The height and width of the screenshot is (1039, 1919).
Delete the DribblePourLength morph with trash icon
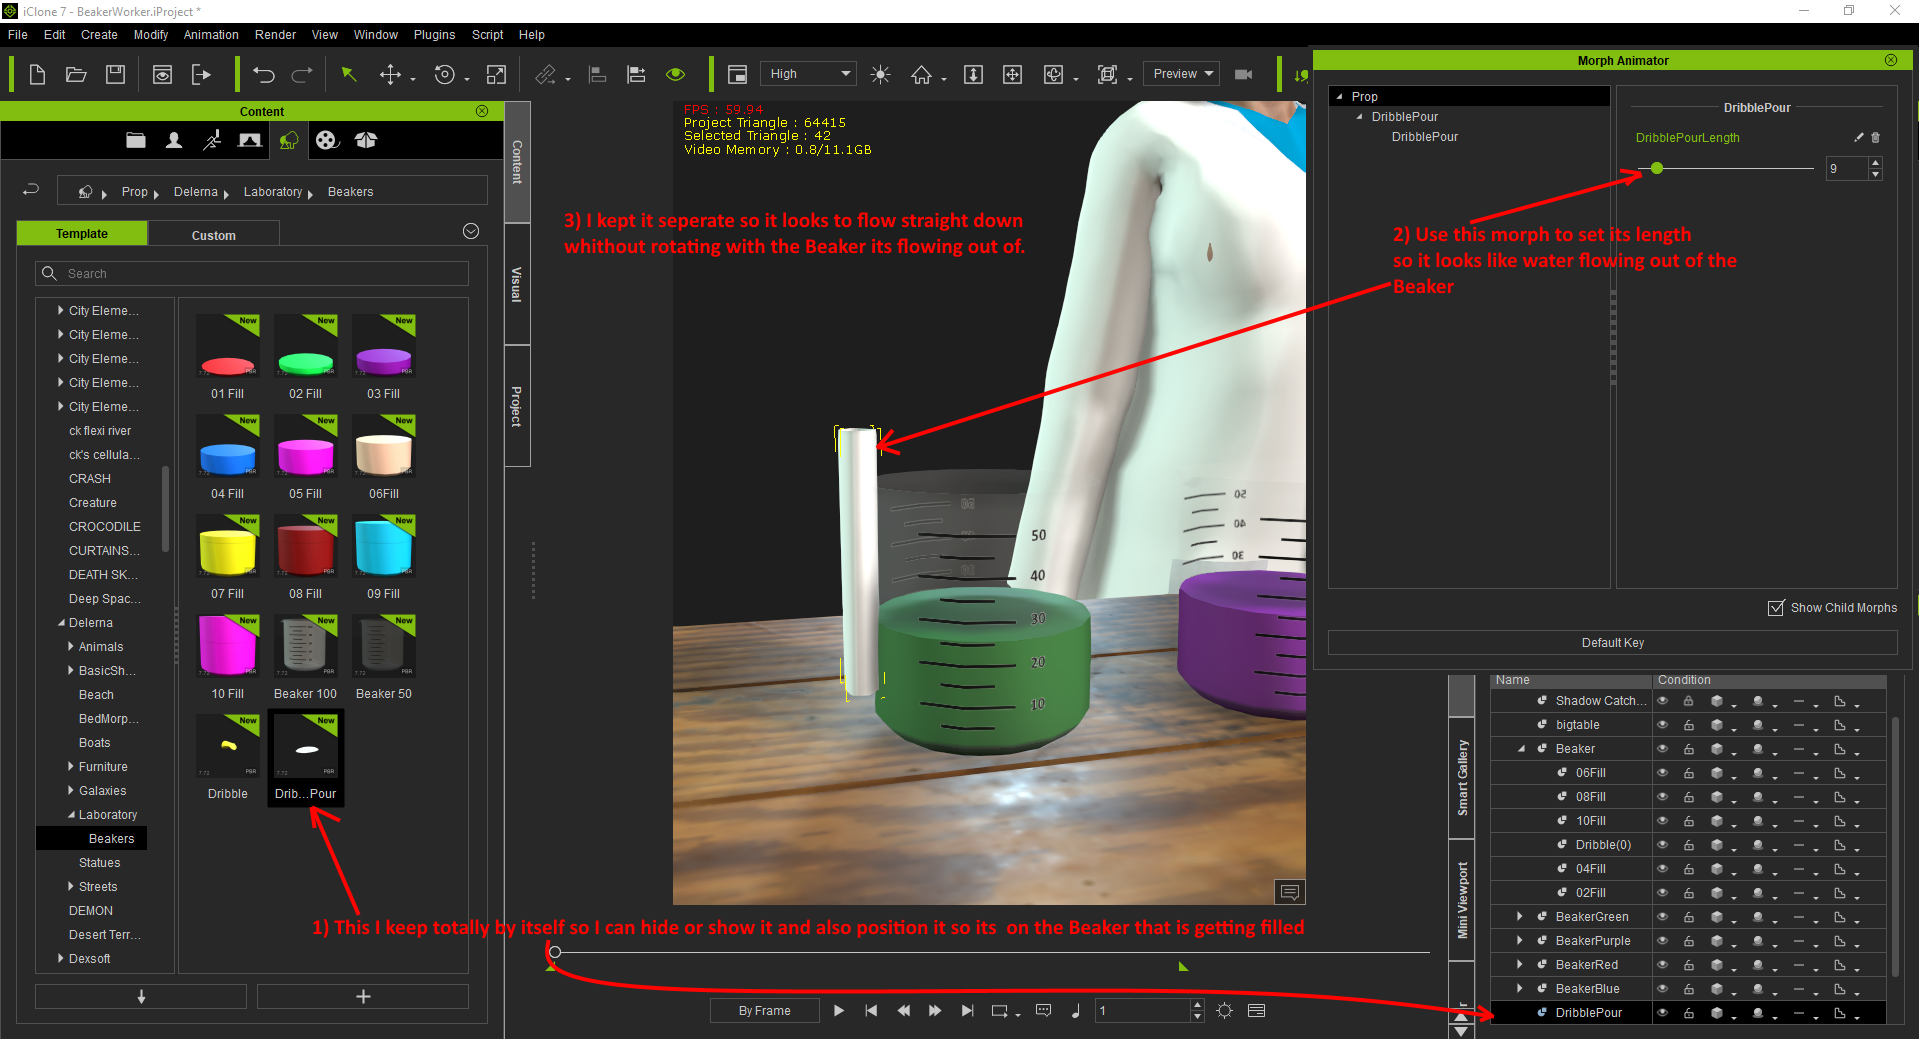click(x=1876, y=137)
